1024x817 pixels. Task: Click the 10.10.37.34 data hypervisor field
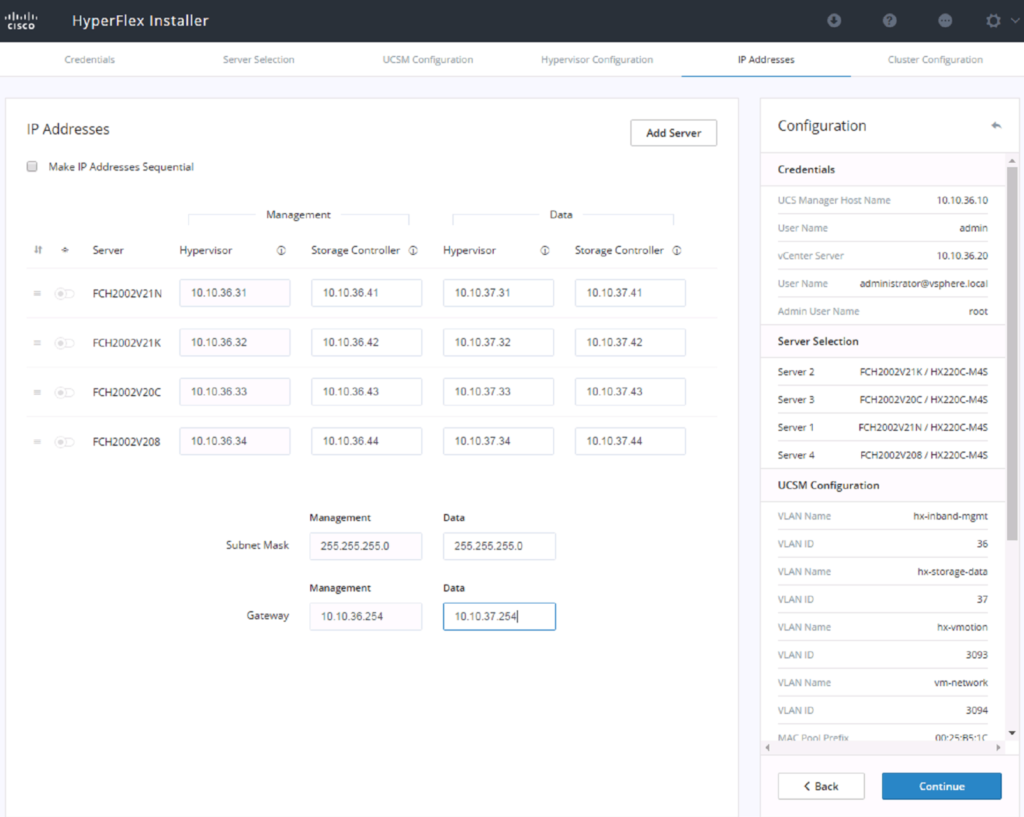pos(498,441)
